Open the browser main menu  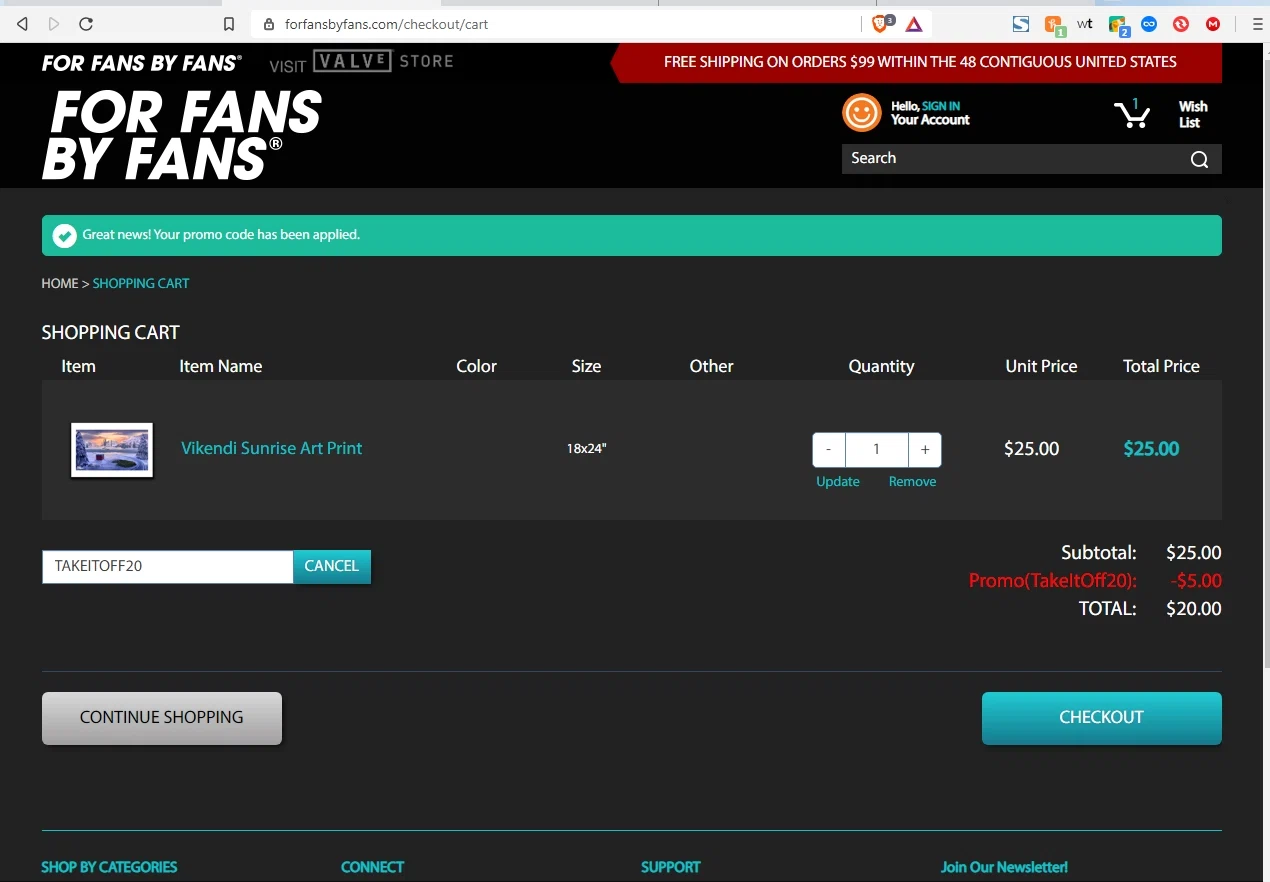click(1257, 24)
